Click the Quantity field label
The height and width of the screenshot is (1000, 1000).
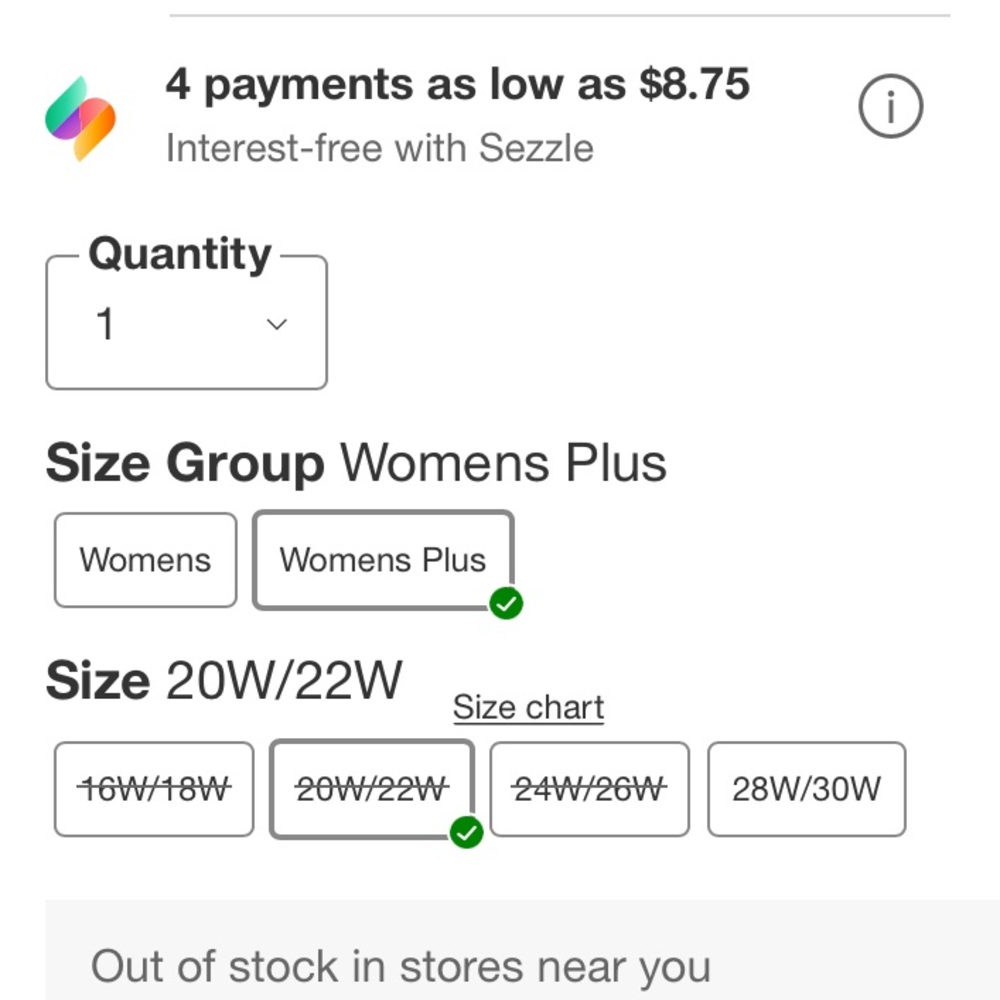(179, 255)
